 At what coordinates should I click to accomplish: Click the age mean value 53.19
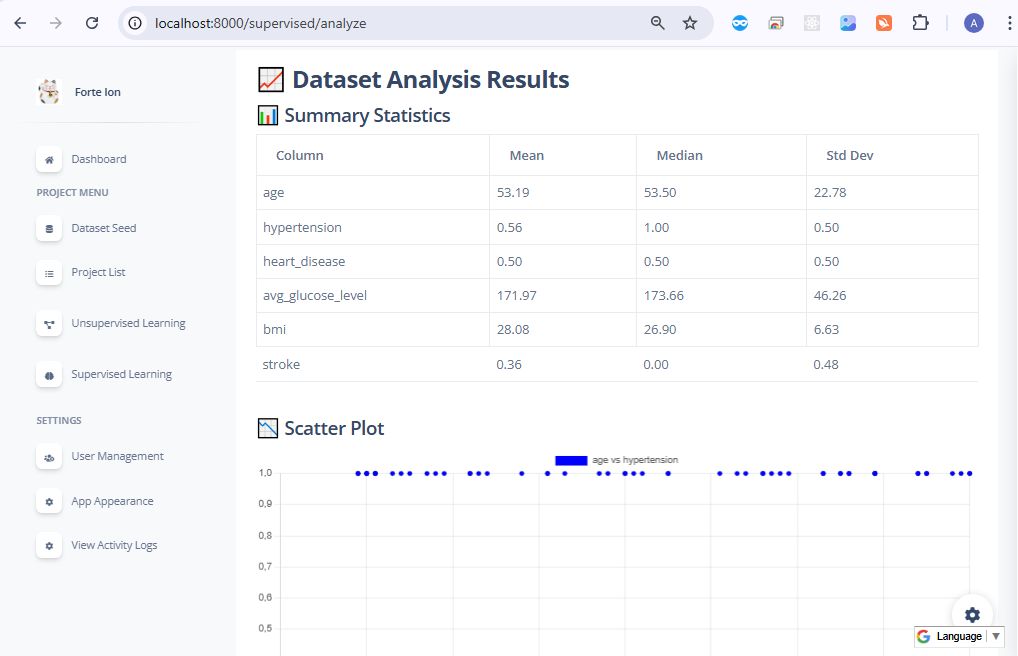click(x=513, y=192)
